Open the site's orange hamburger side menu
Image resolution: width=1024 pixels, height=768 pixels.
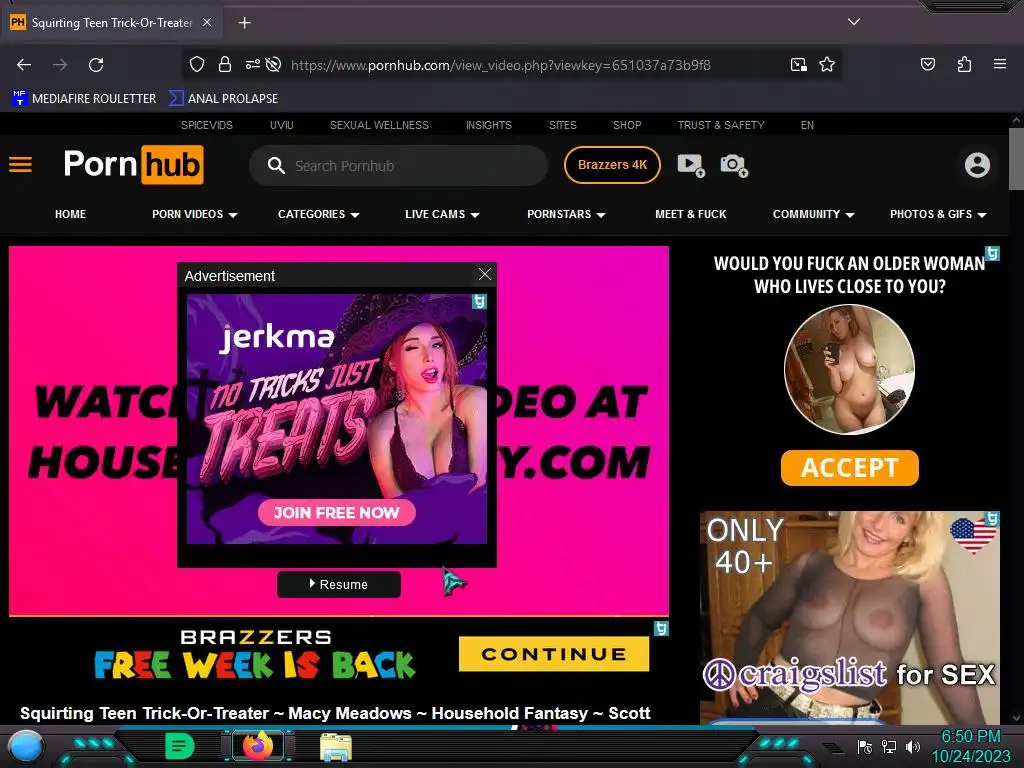coord(20,165)
